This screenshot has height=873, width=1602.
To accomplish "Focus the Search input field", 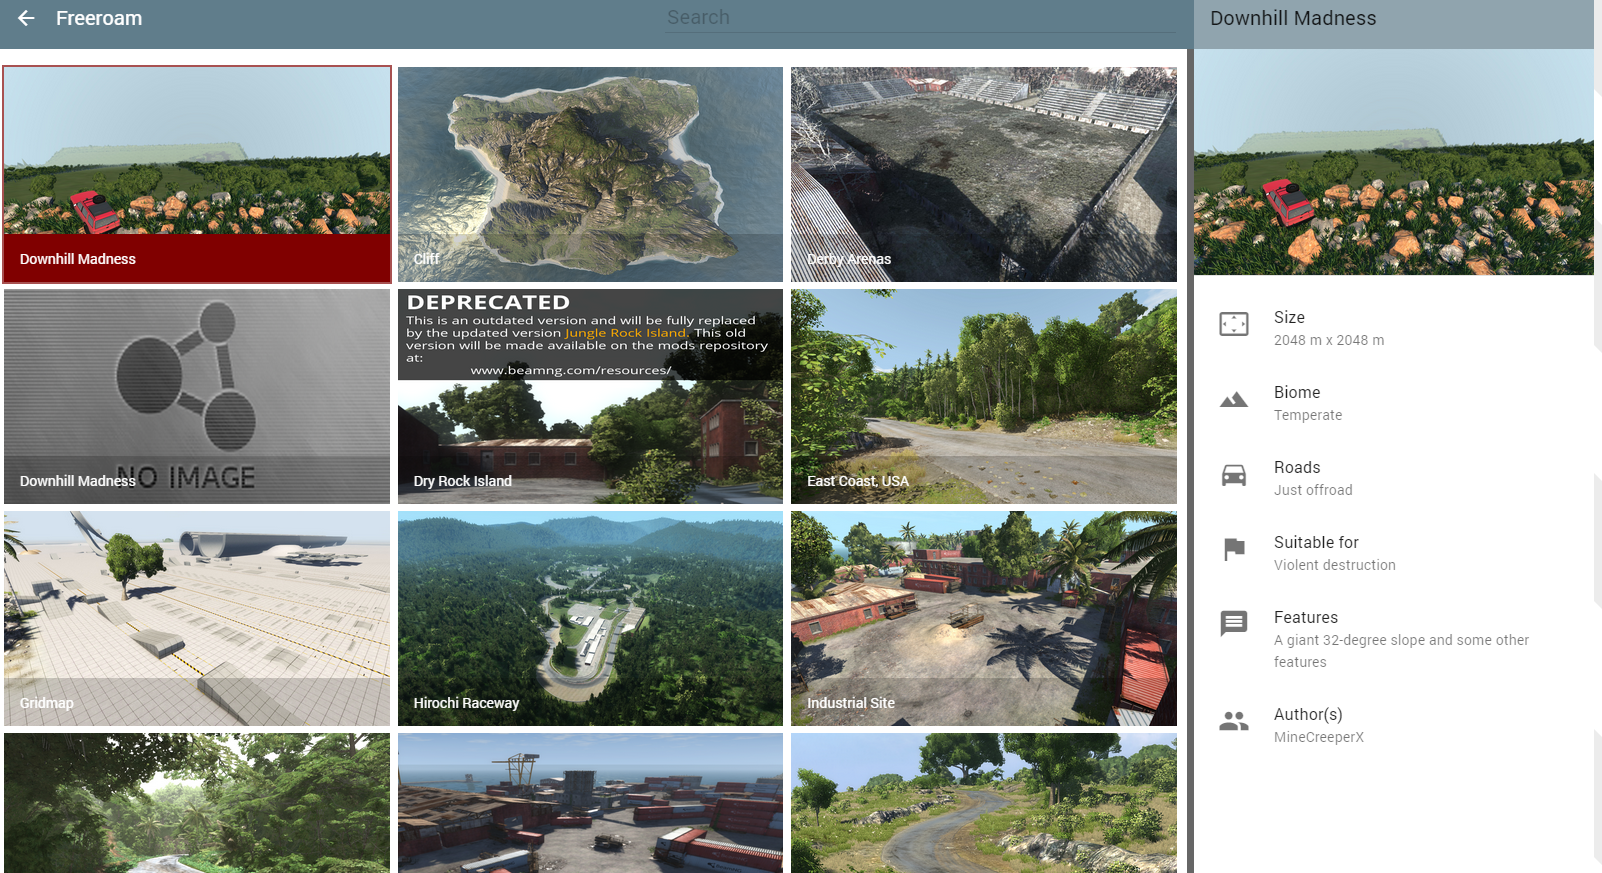I will [920, 18].
